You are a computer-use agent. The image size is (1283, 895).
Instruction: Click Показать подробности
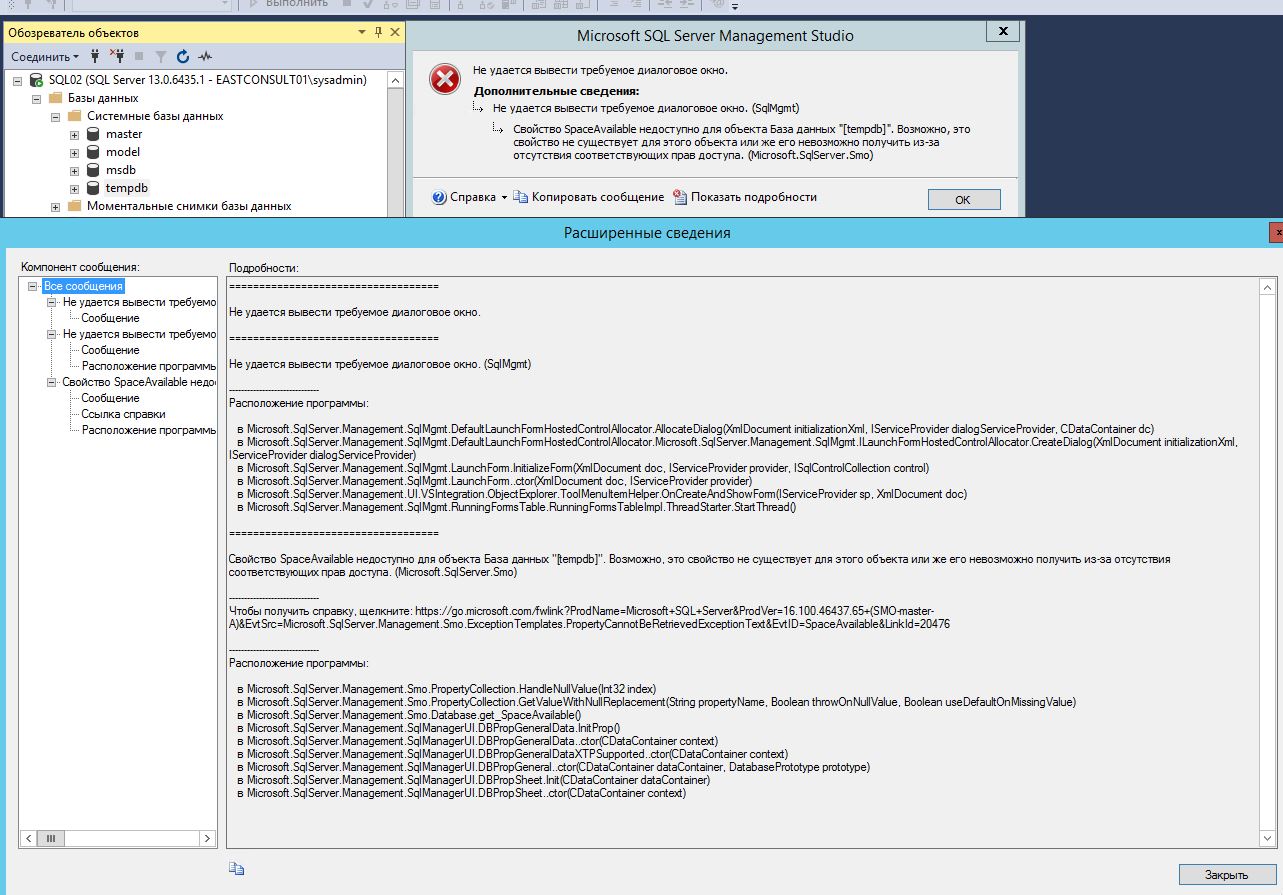coord(745,197)
